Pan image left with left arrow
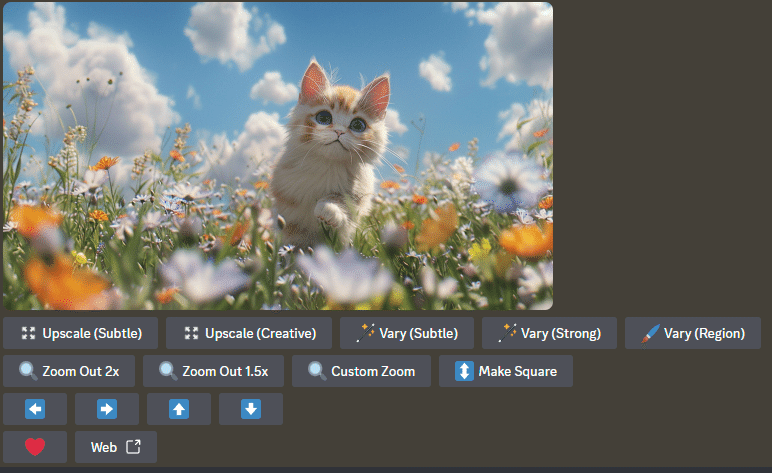Viewport: 772px width, 473px height. tap(35, 409)
